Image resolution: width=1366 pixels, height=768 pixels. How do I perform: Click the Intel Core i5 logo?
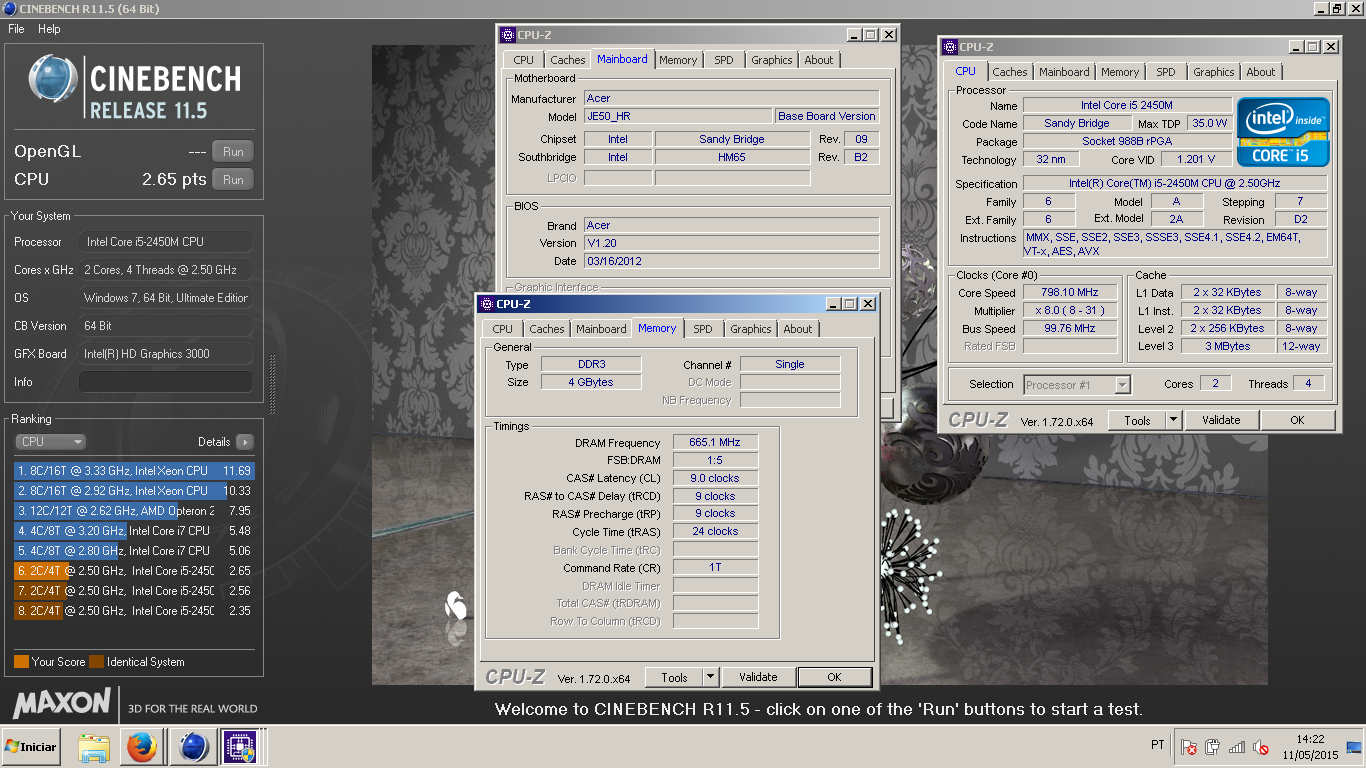pyautogui.click(x=1283, y=132)
